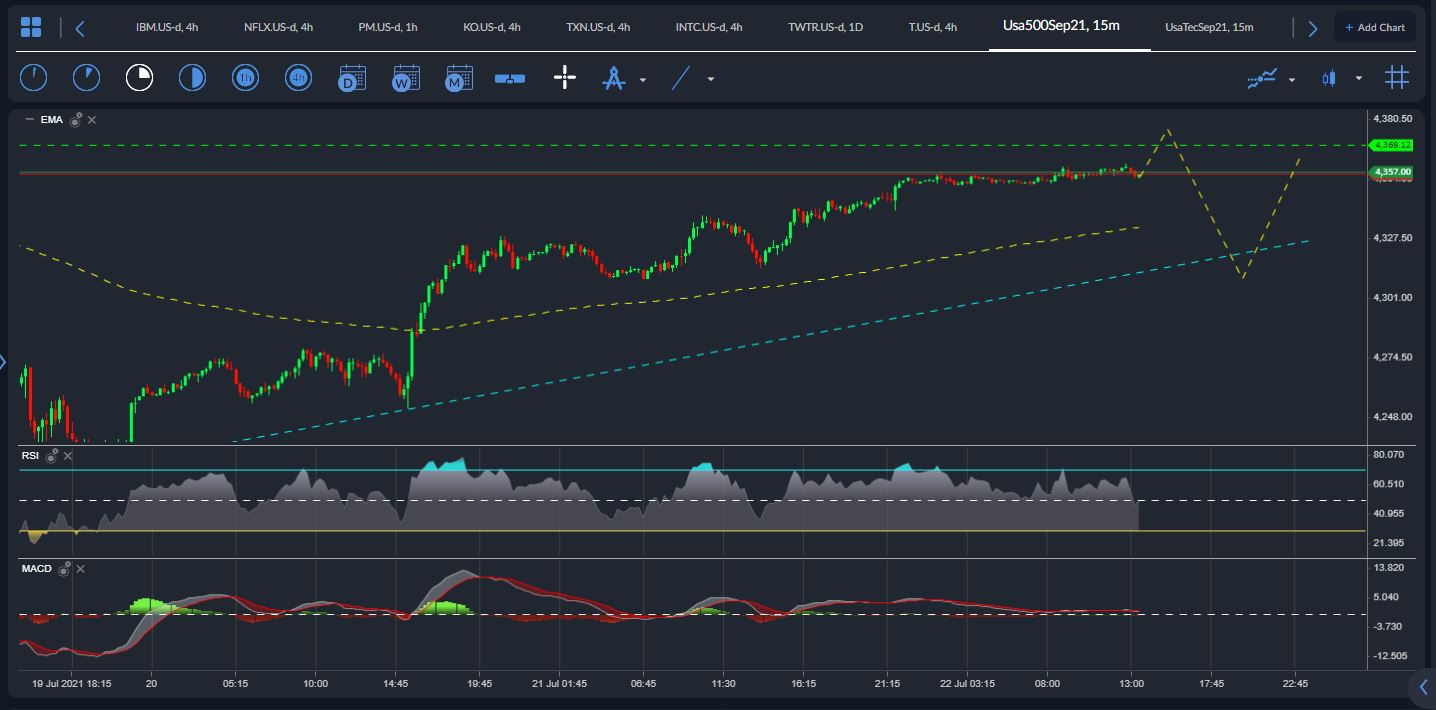
Task: Switch to 1h timeframe
Action: [245, 77]
